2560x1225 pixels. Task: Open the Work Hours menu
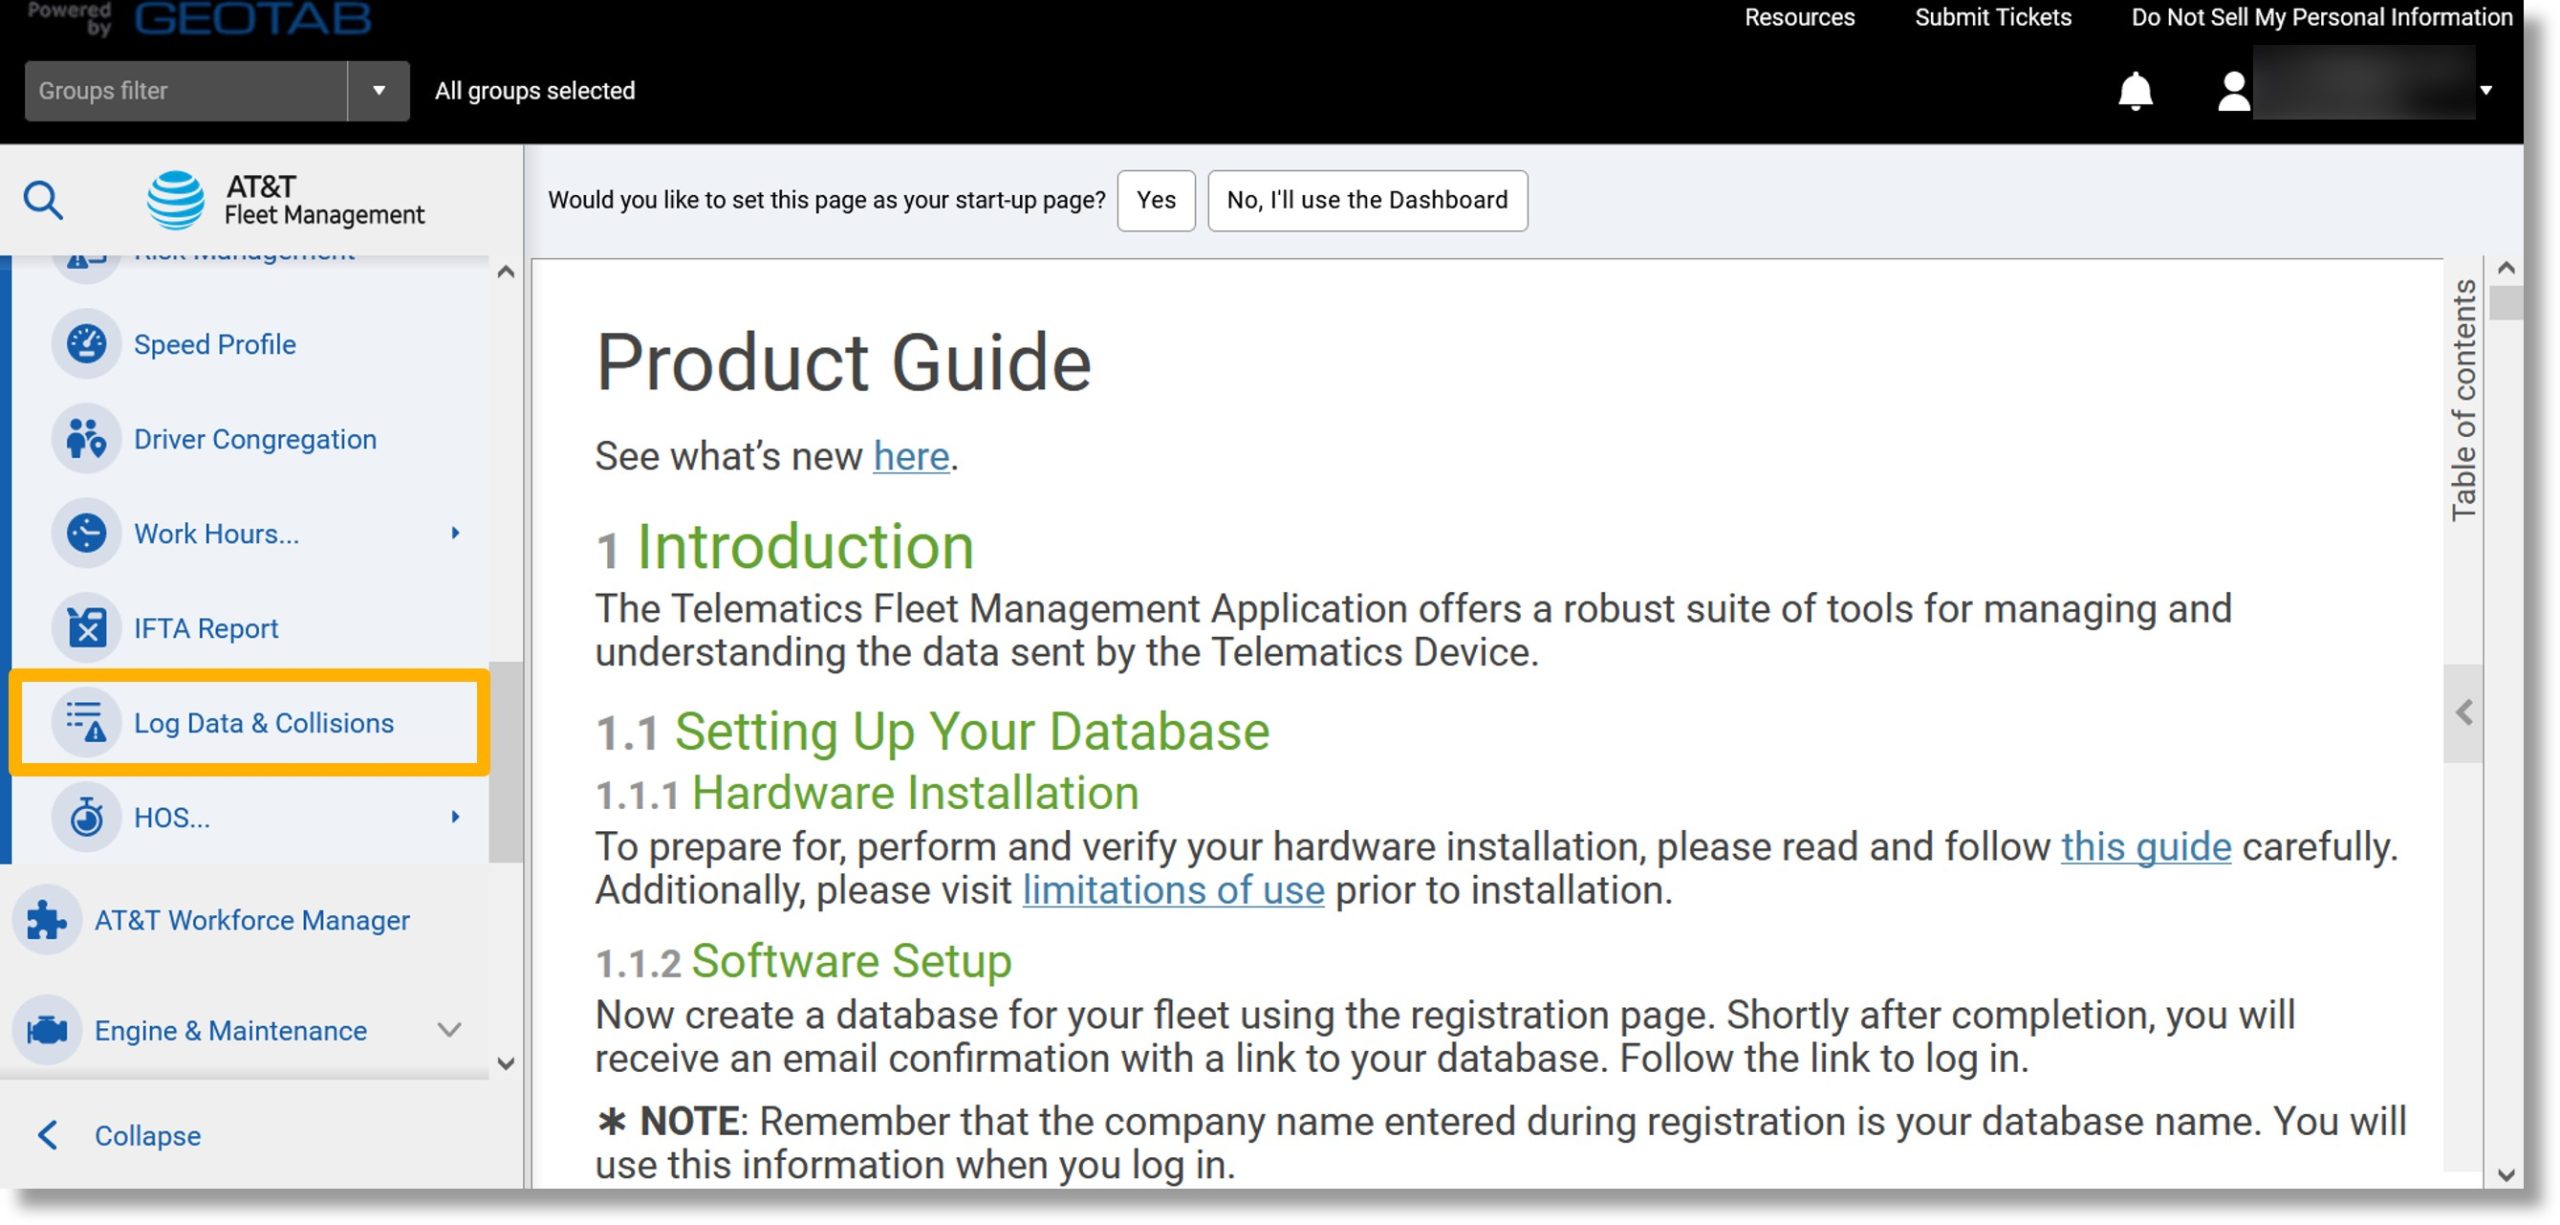tap(217, 533)
